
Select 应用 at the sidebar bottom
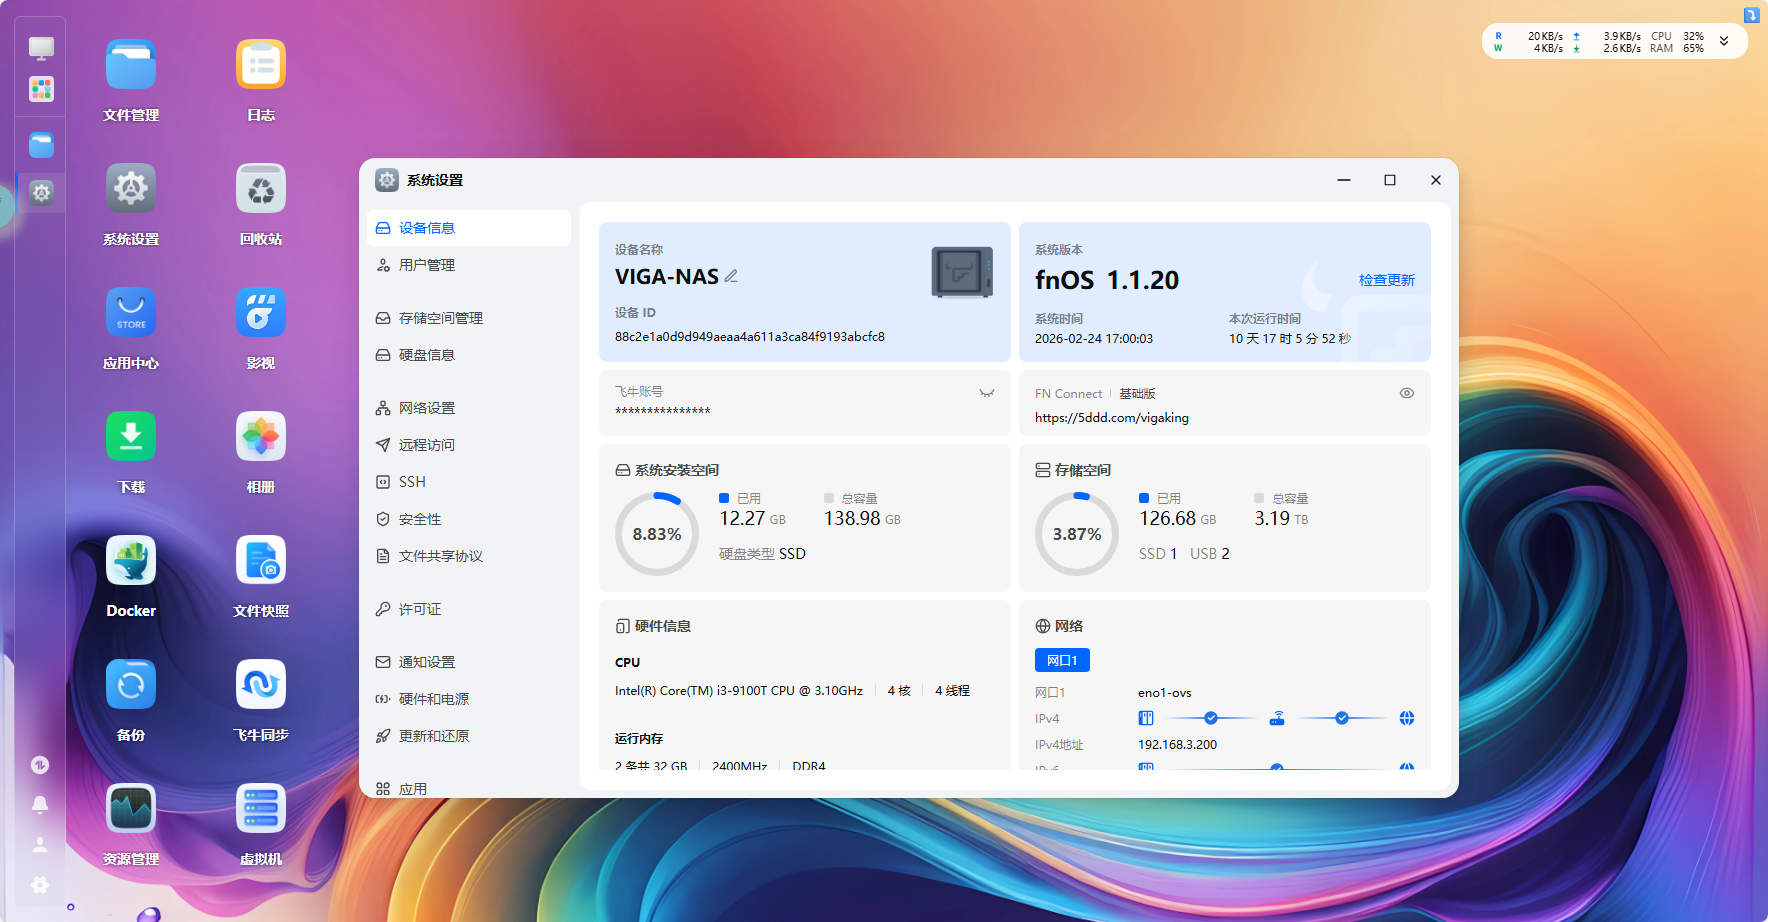(x=469, y=789)
